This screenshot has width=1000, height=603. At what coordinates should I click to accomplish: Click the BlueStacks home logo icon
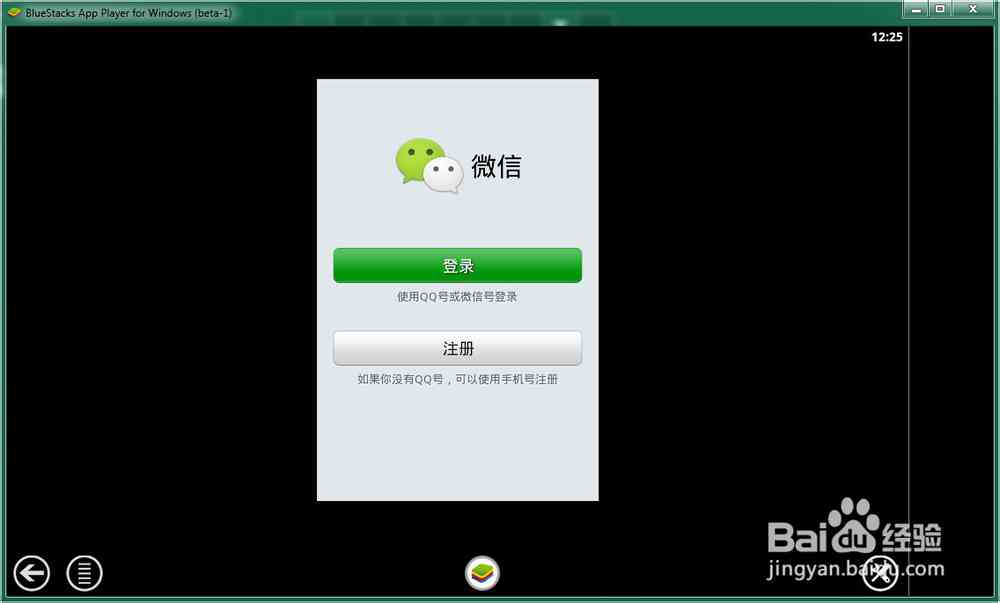[x=482, y=573]
